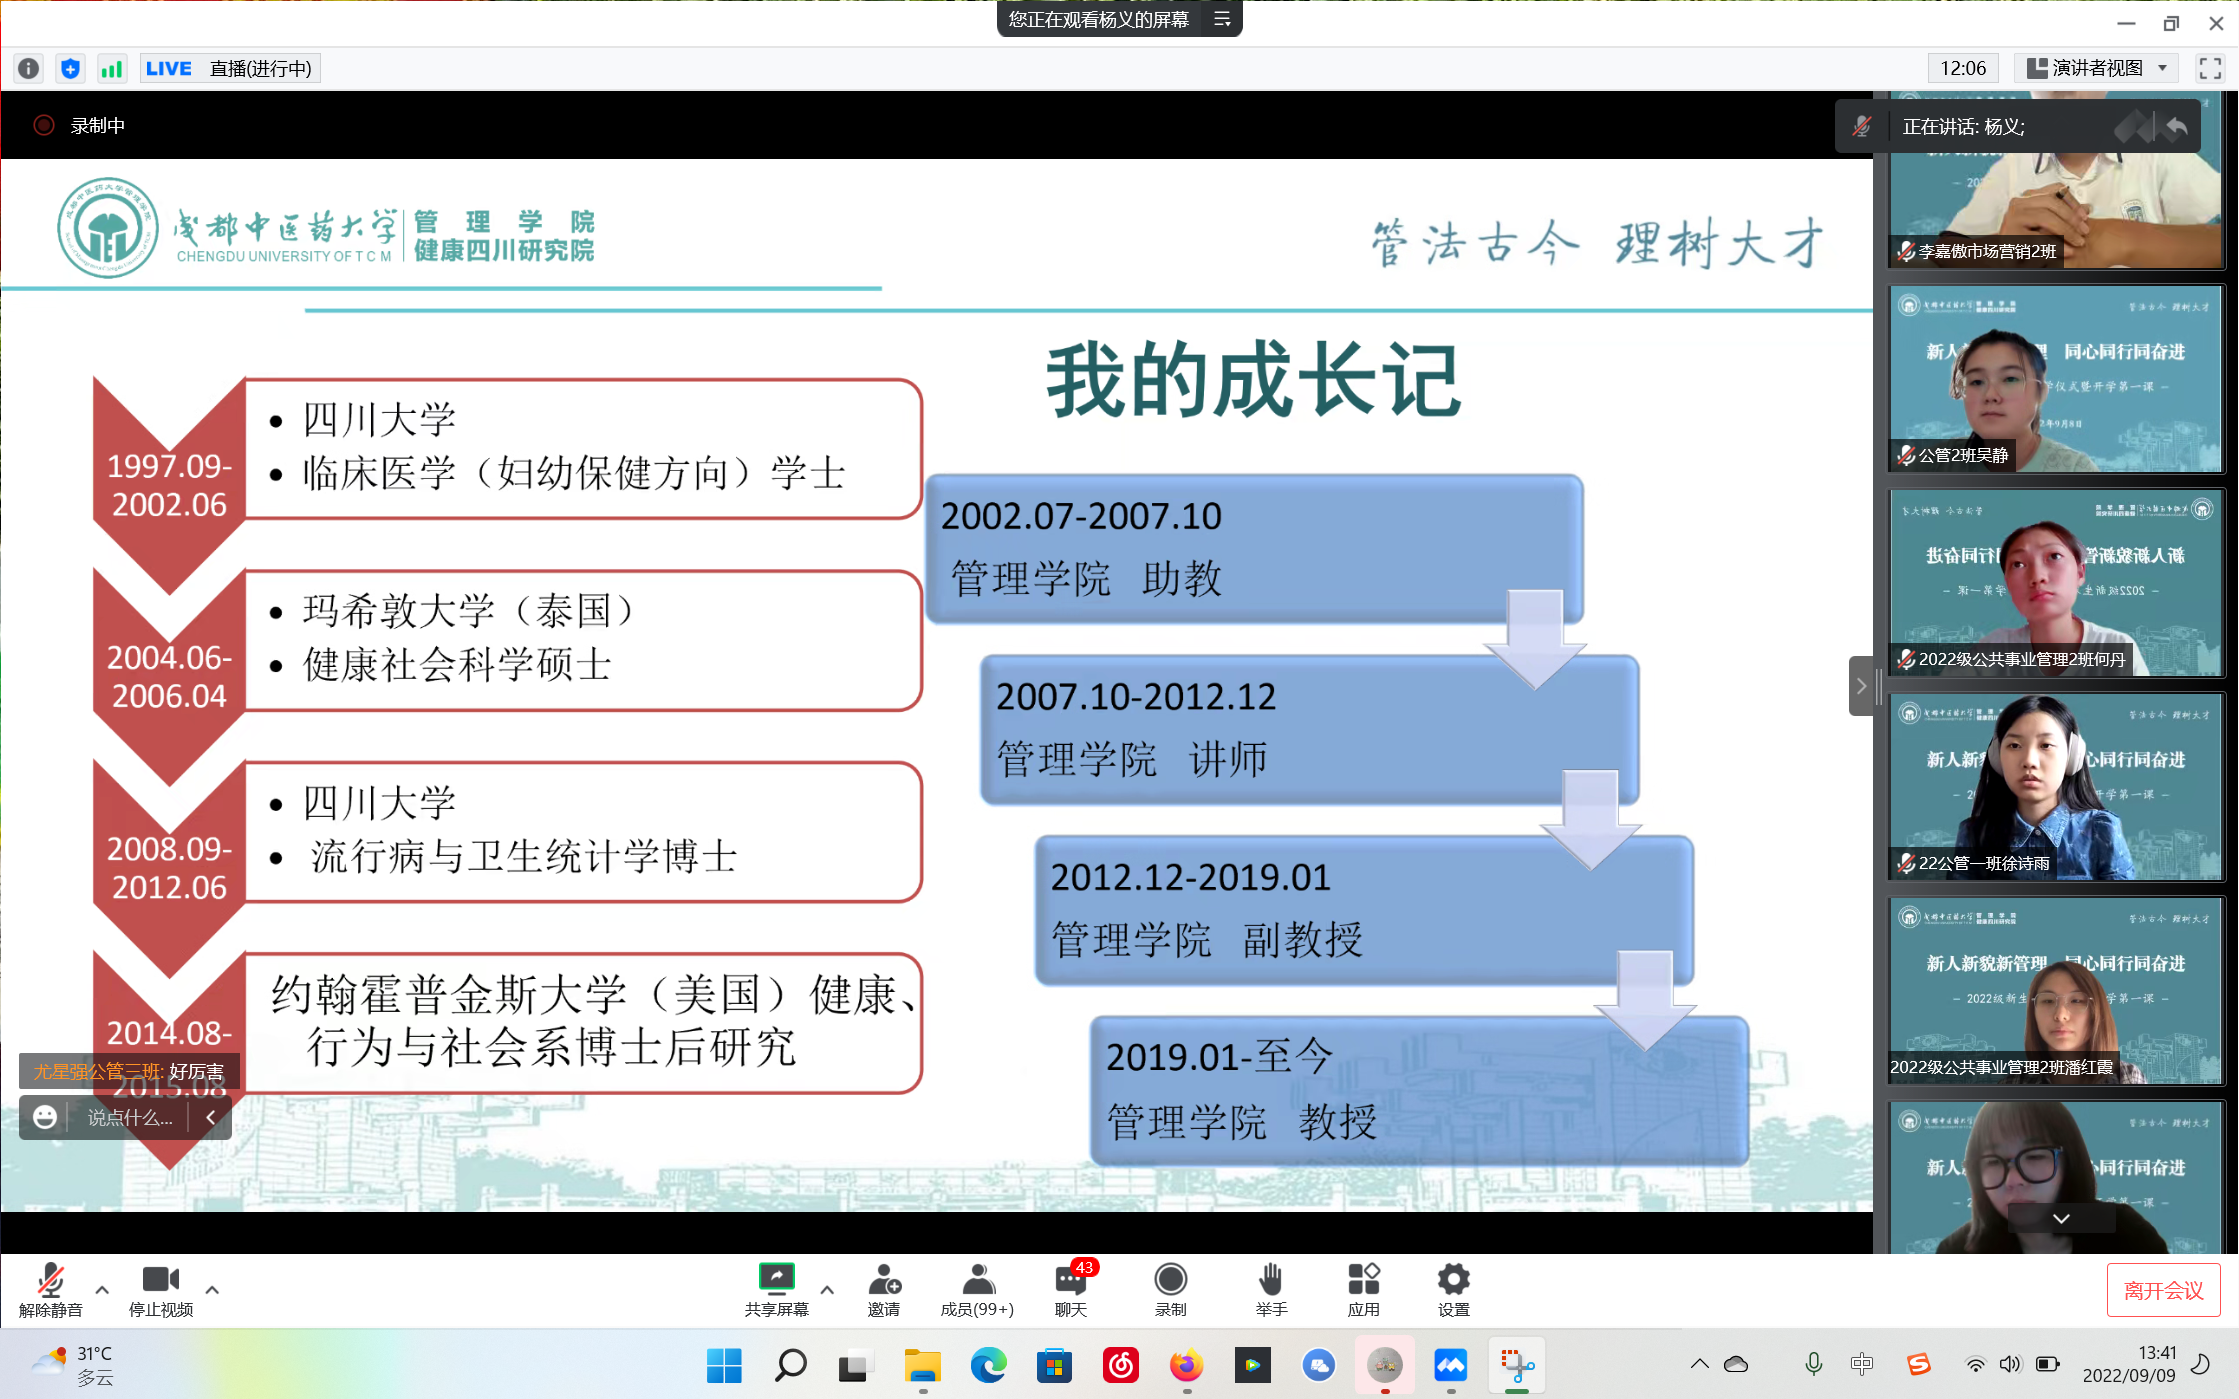The width and height of the screenshot is (2239, 1399).
Task: Select the 公管2班吴静 video thumbnail
Action: [x=2056, y=379]
